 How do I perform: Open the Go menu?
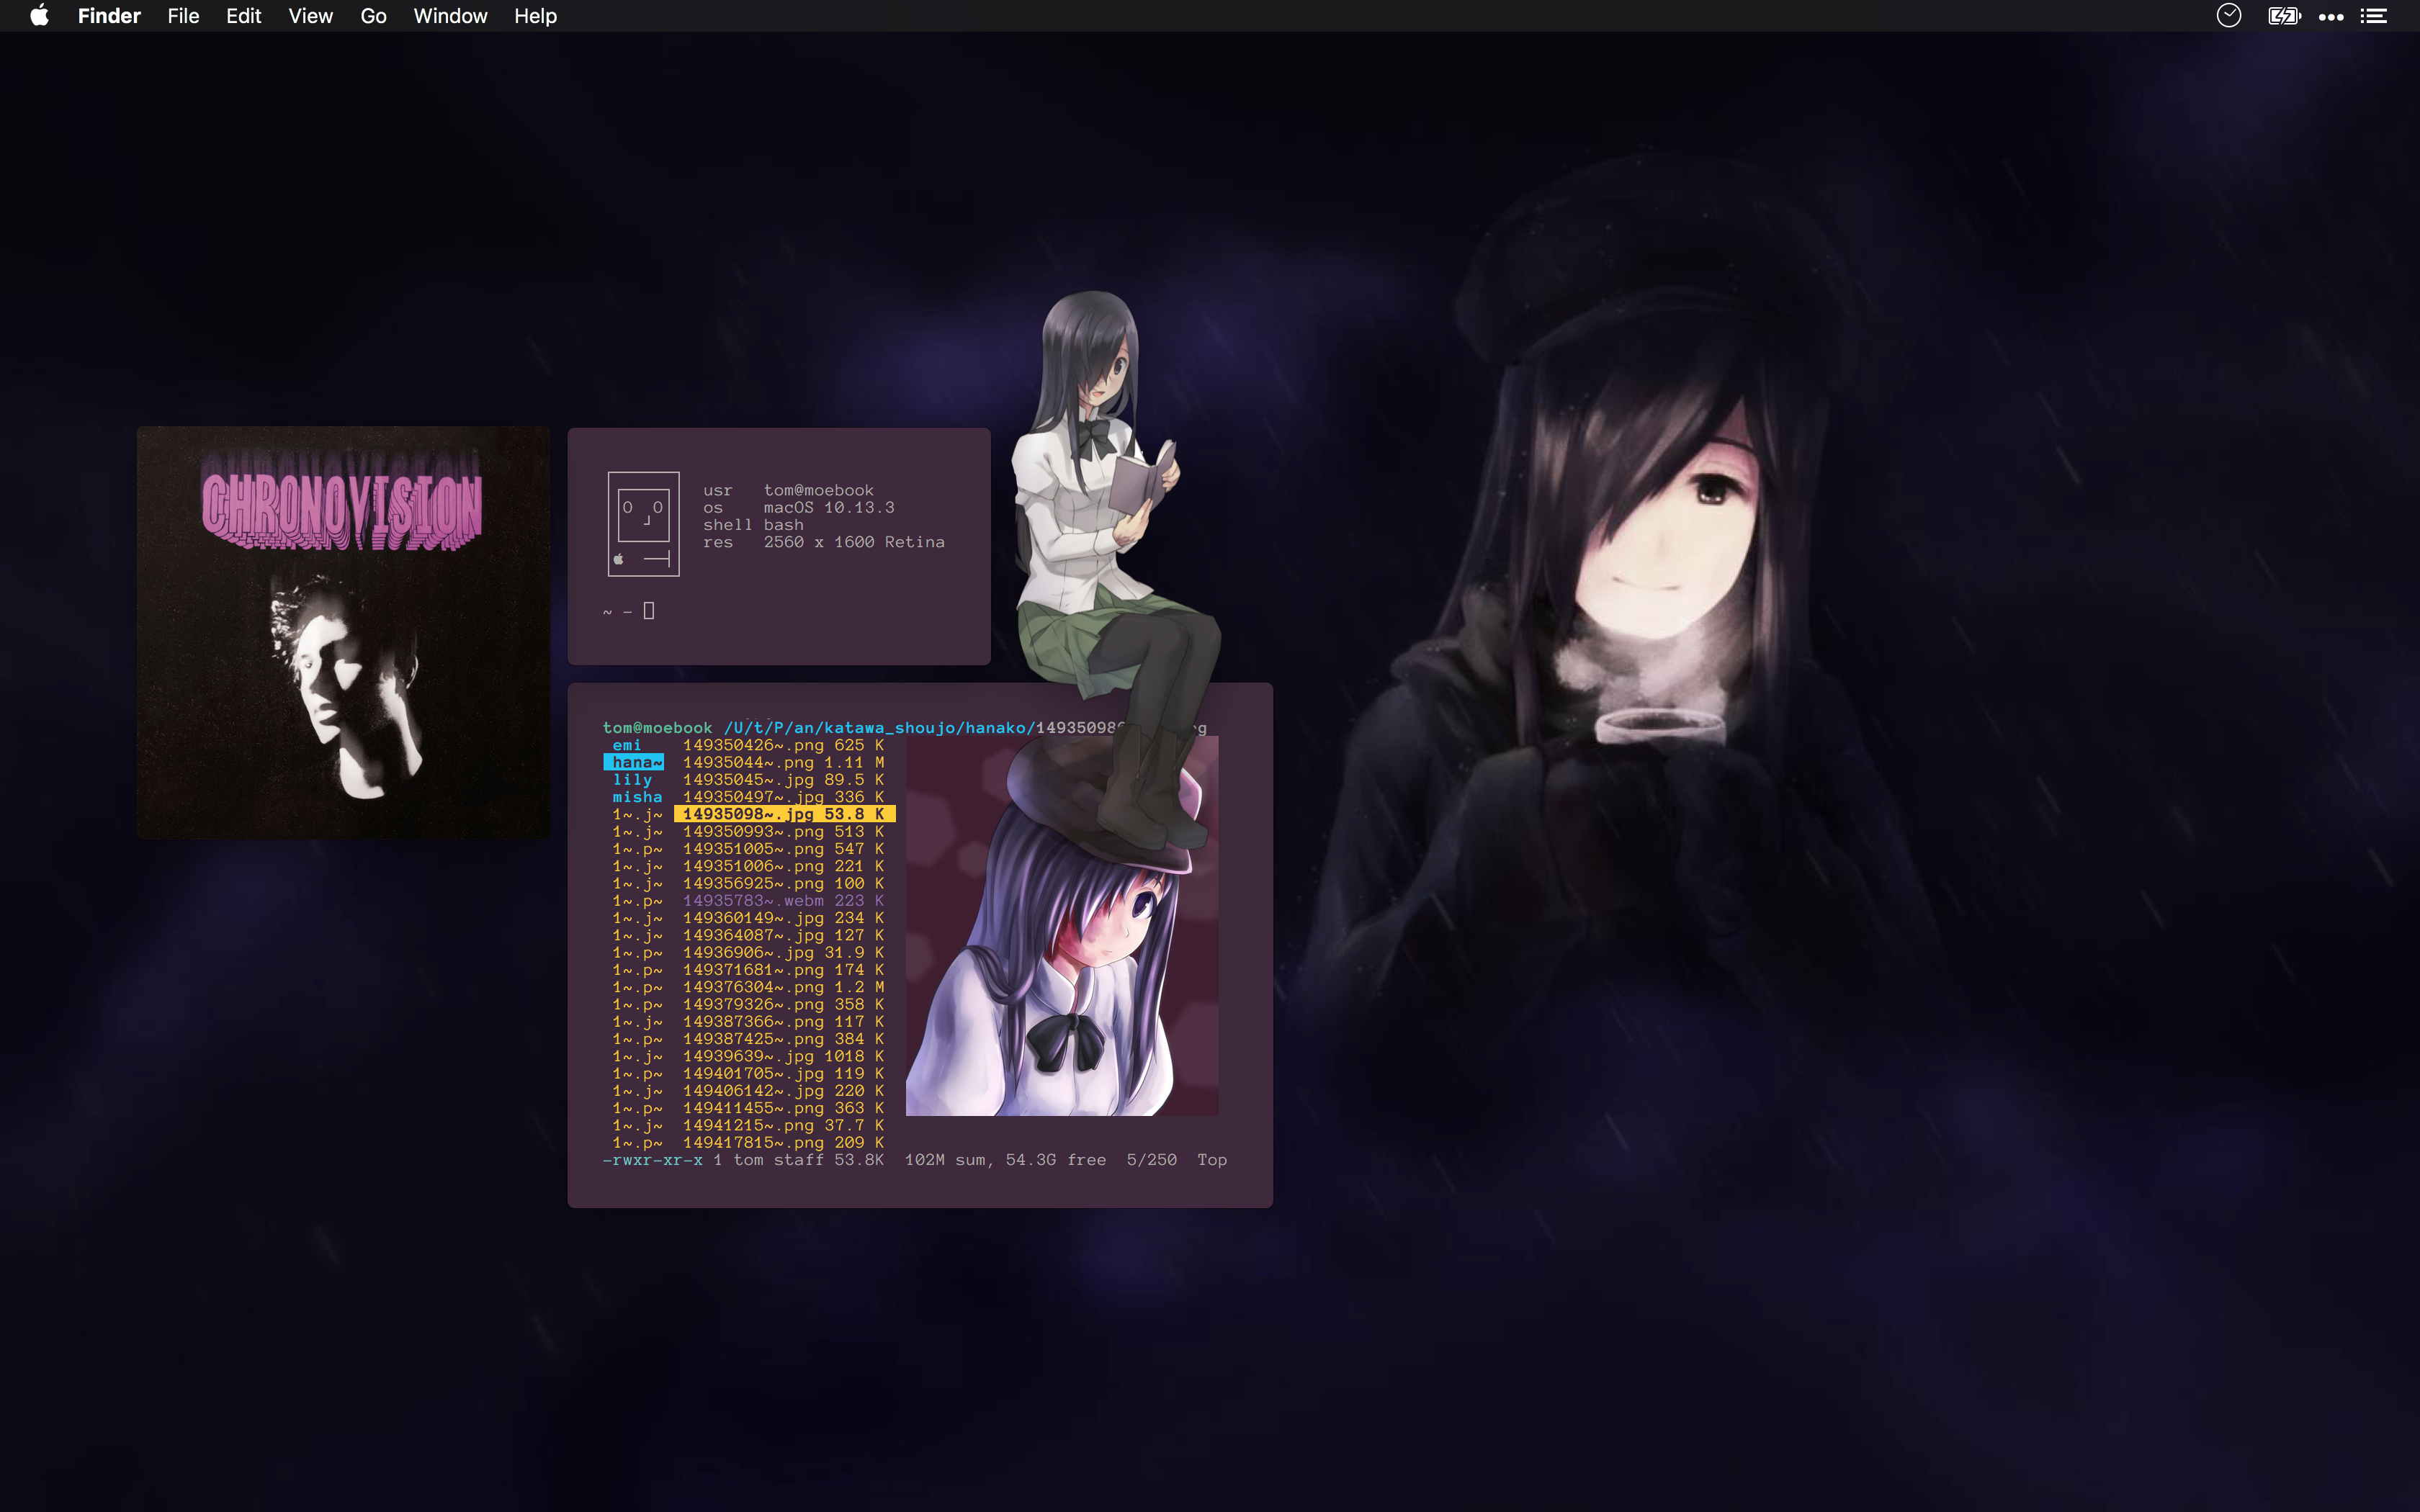pyautogui.click(x=373, y=16)
